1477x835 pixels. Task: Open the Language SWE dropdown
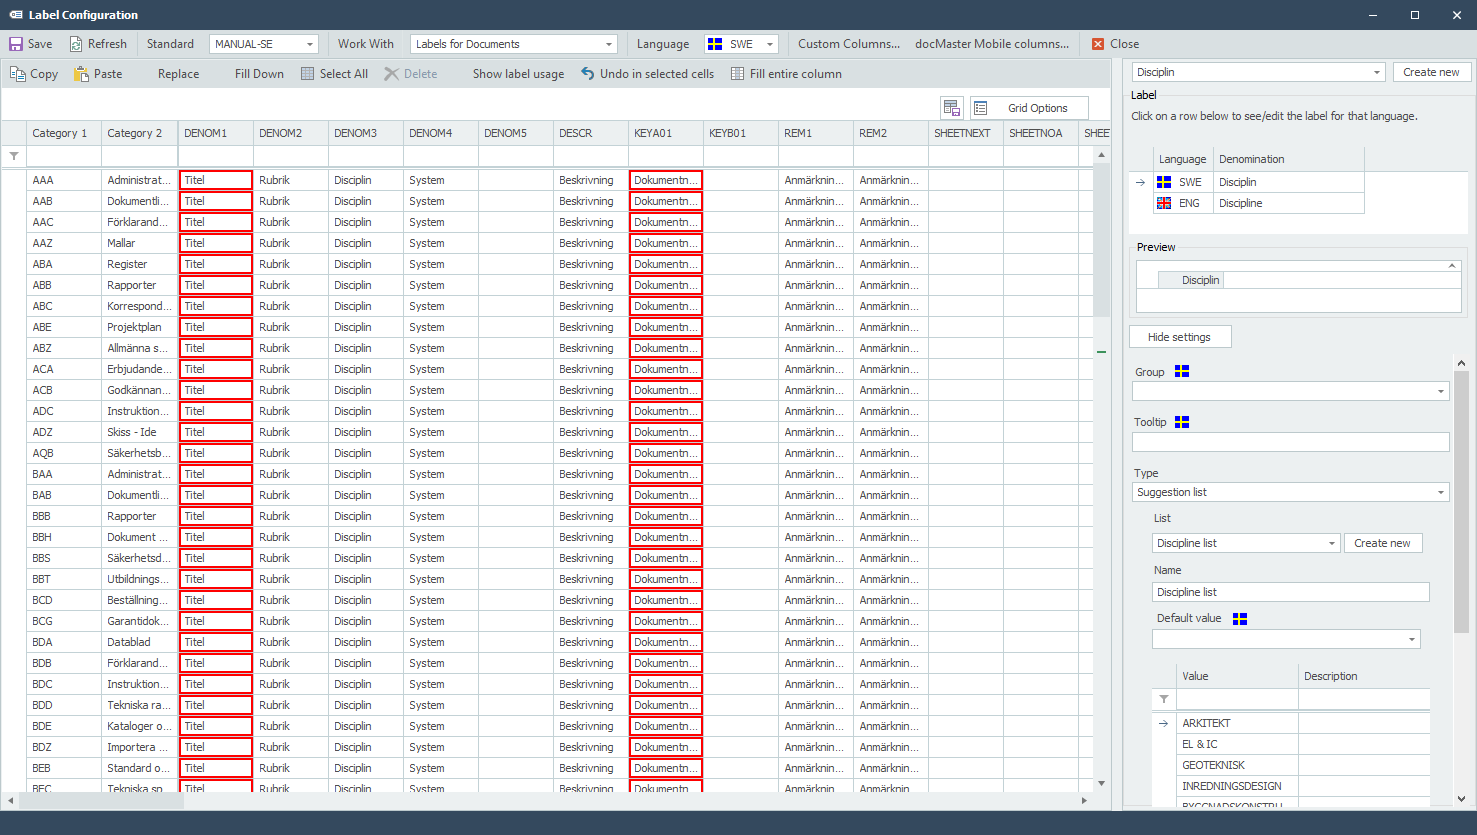[x=770, y=44]
